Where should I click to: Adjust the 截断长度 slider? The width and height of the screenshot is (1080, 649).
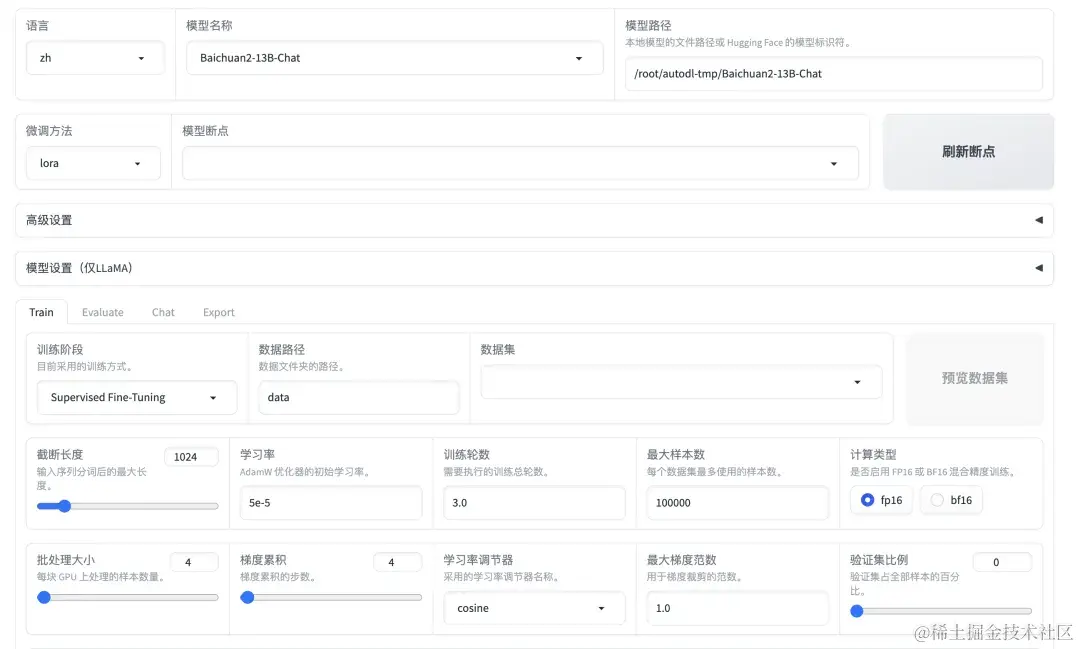point(127,506)
